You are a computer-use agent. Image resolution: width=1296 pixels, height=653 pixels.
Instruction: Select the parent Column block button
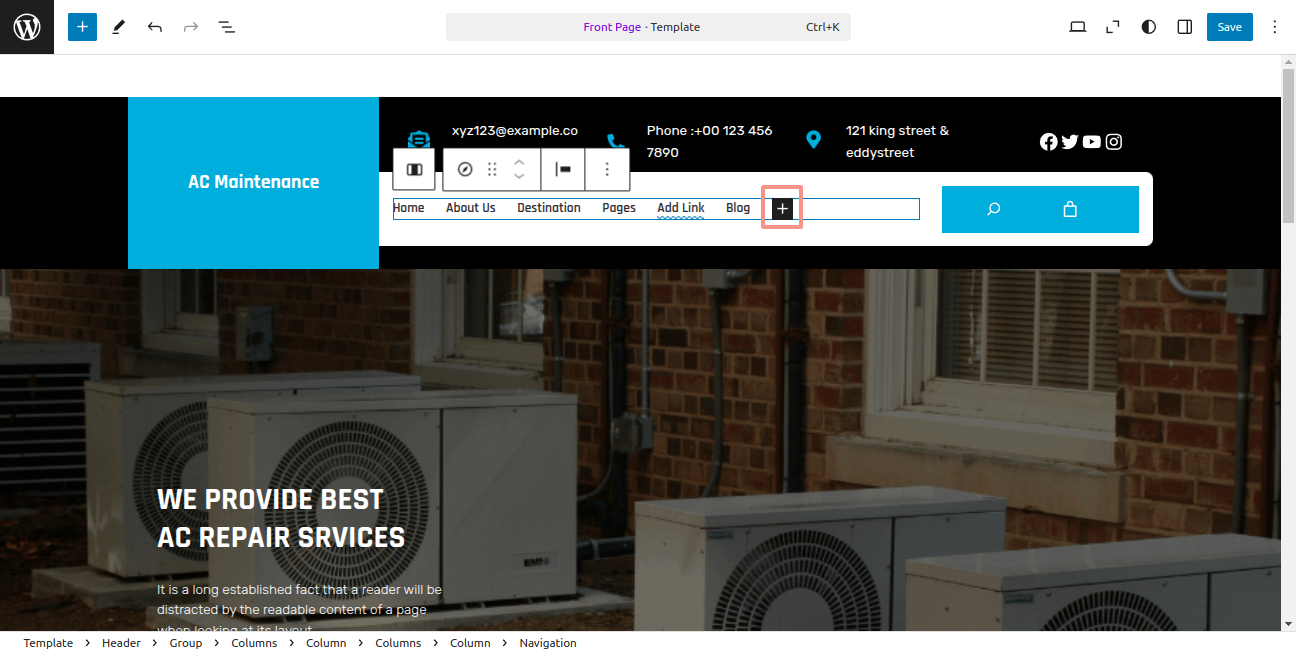tap(414, 169)
